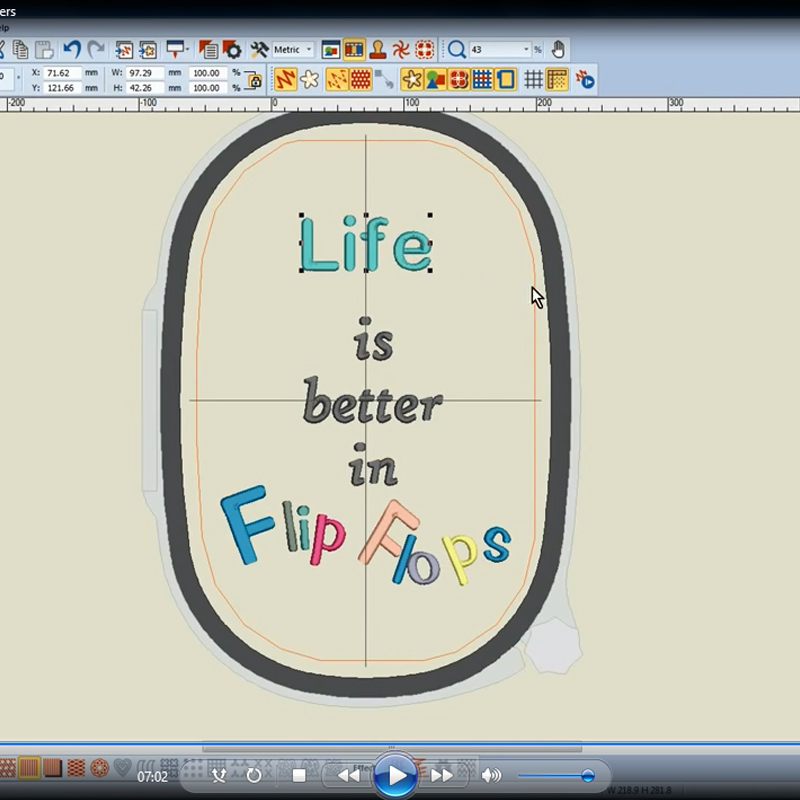This screenshot has width=800, height=800.
Task: Toggle the red four-circle cluster icon
Action: coord(459,80)
